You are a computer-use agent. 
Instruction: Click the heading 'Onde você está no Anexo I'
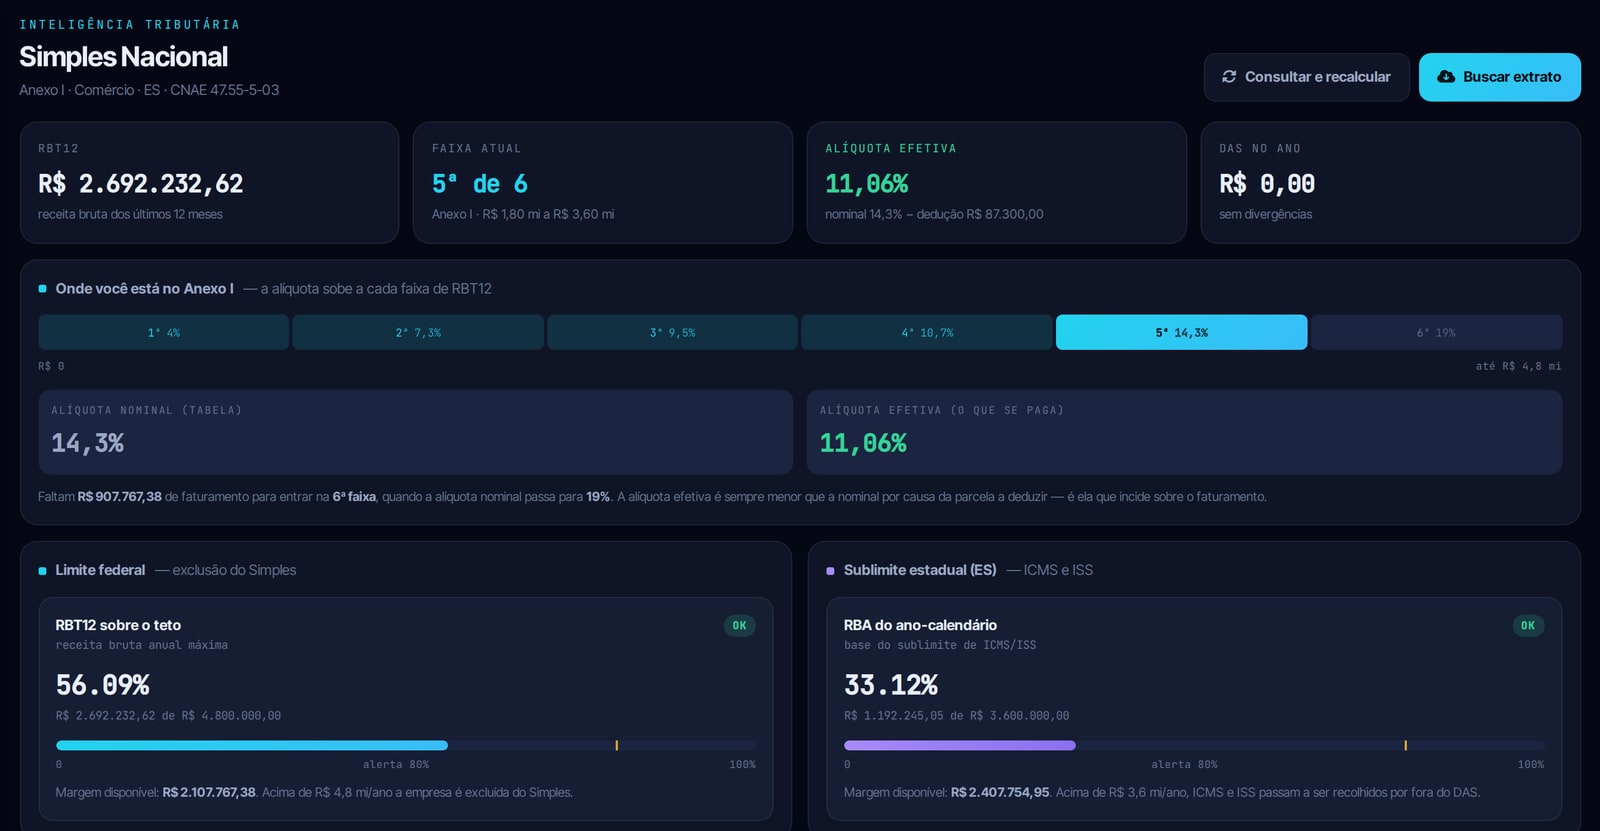click(x=145, y=289)
